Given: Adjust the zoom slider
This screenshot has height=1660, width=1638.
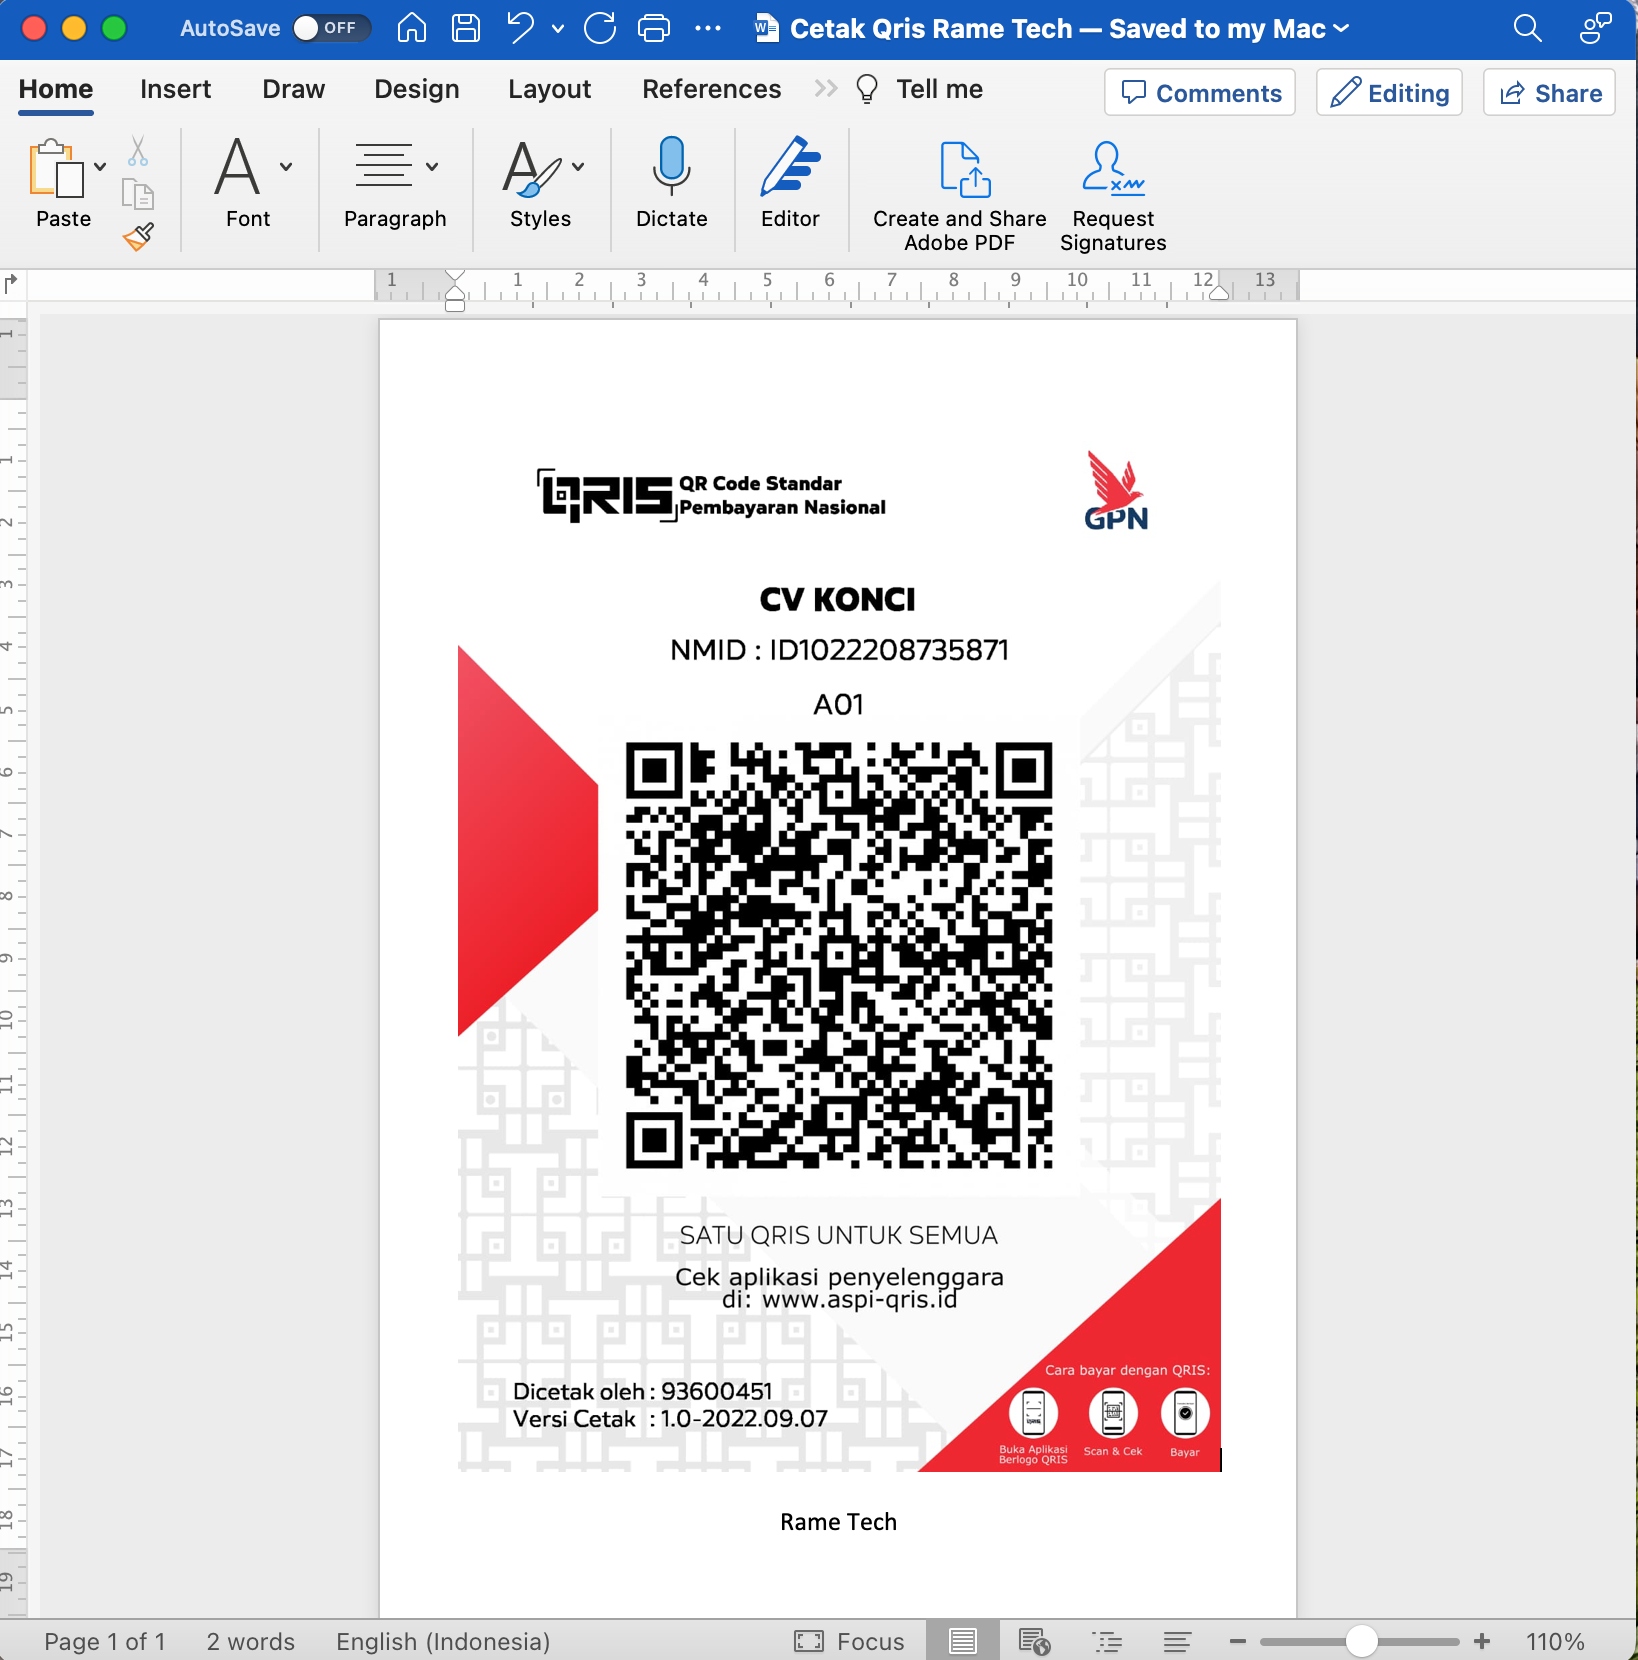Looking at the screenshot, I should [x=1362, y=1640].
